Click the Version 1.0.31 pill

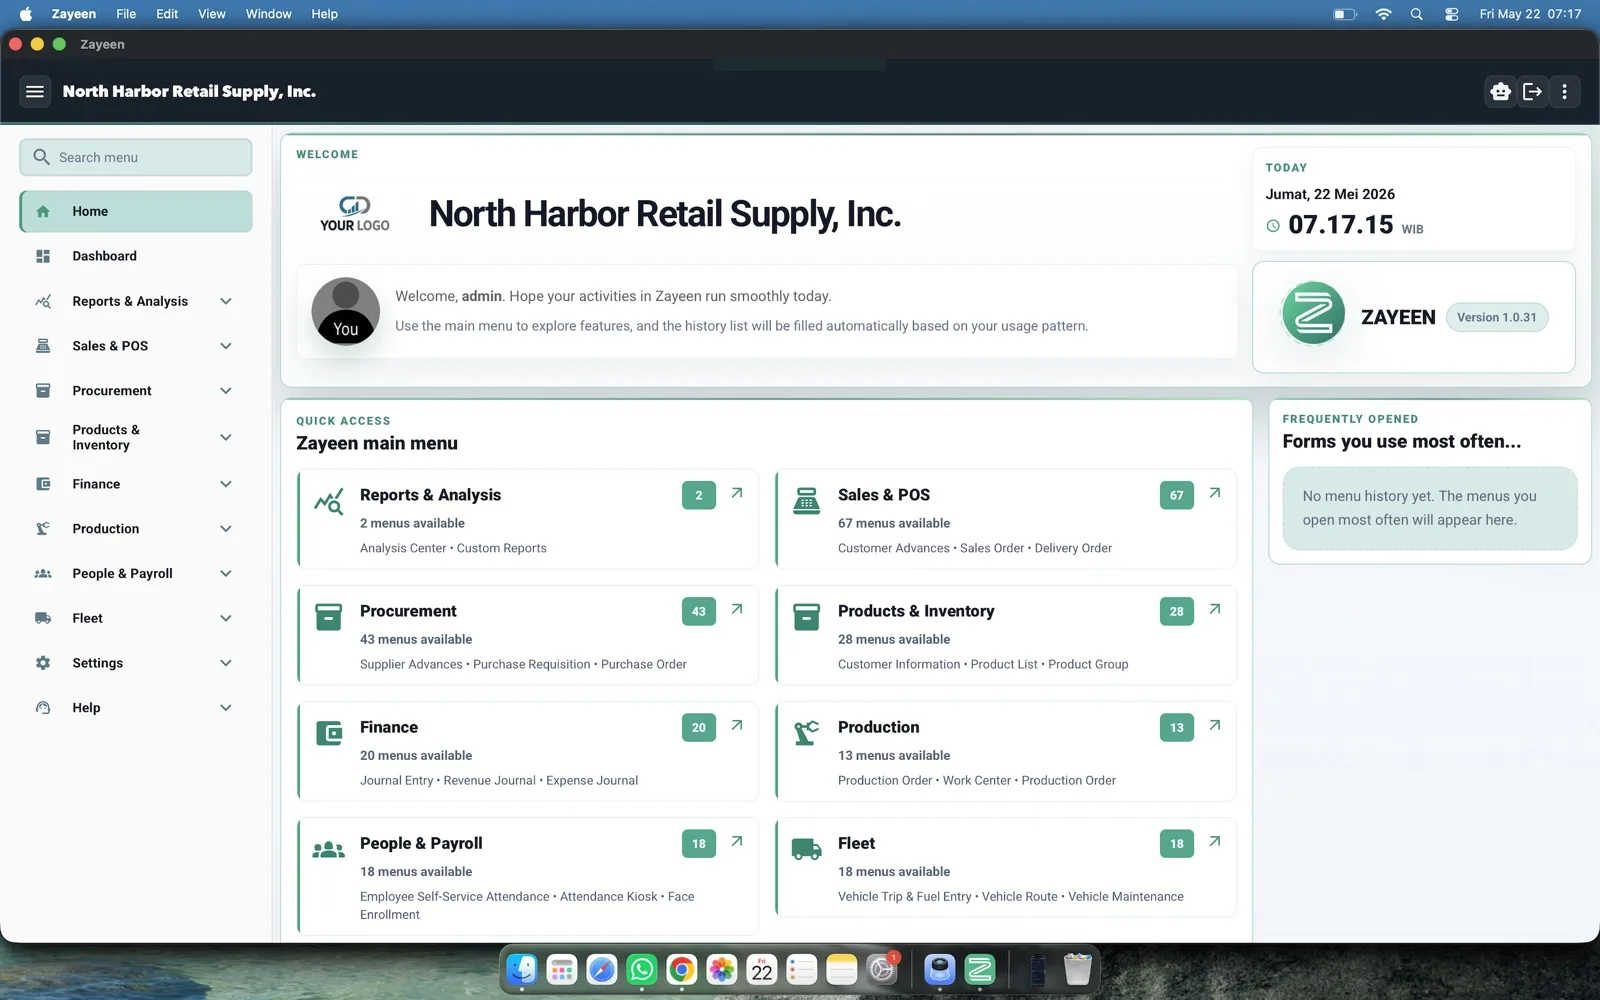(x=1497, y=317)
